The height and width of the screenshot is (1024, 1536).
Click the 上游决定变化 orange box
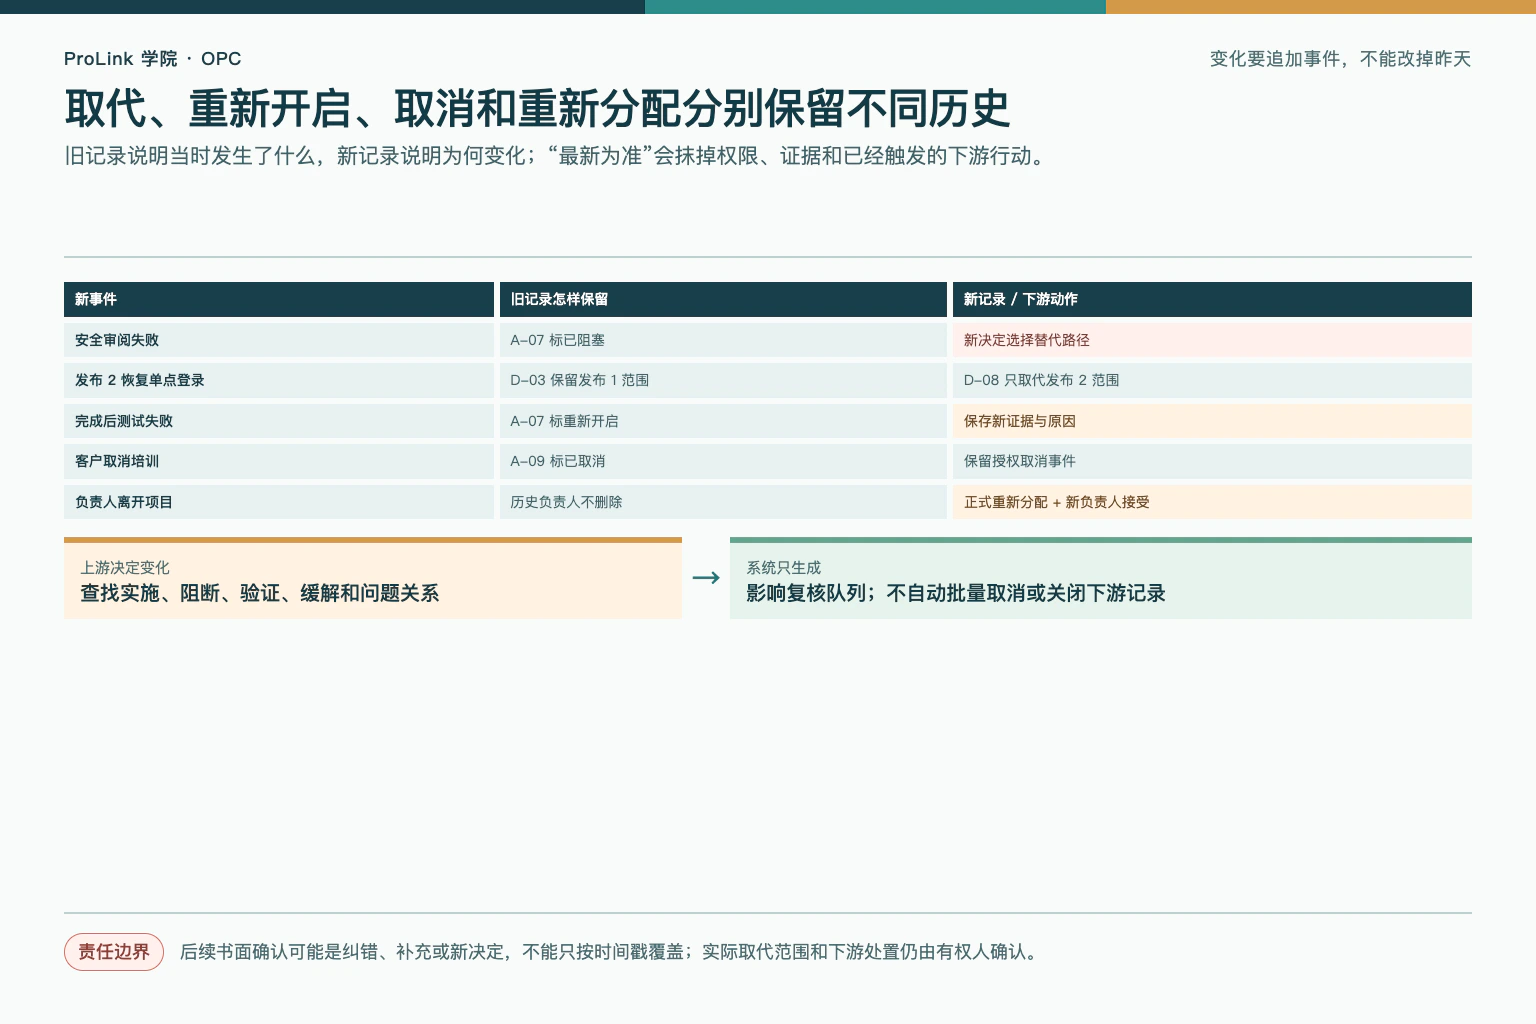tap(373, 578)
